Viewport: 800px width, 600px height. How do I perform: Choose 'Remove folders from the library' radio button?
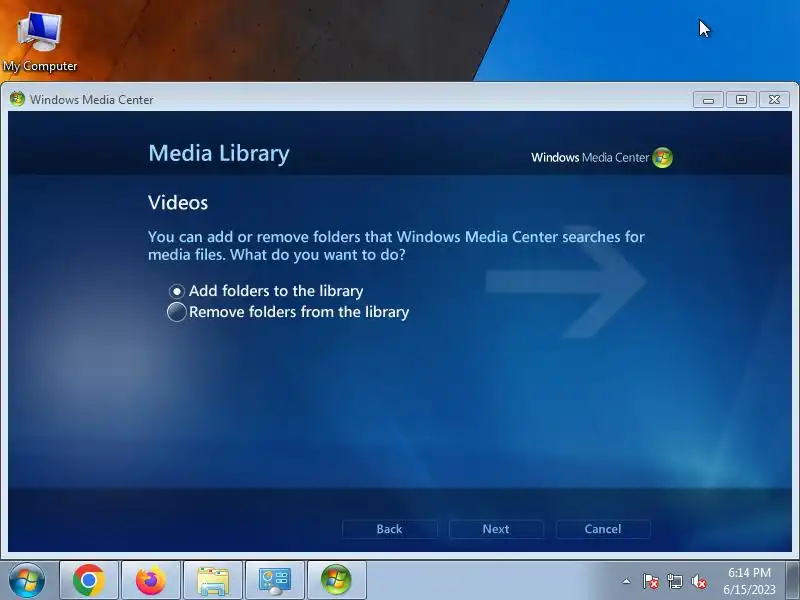point(177,312)
